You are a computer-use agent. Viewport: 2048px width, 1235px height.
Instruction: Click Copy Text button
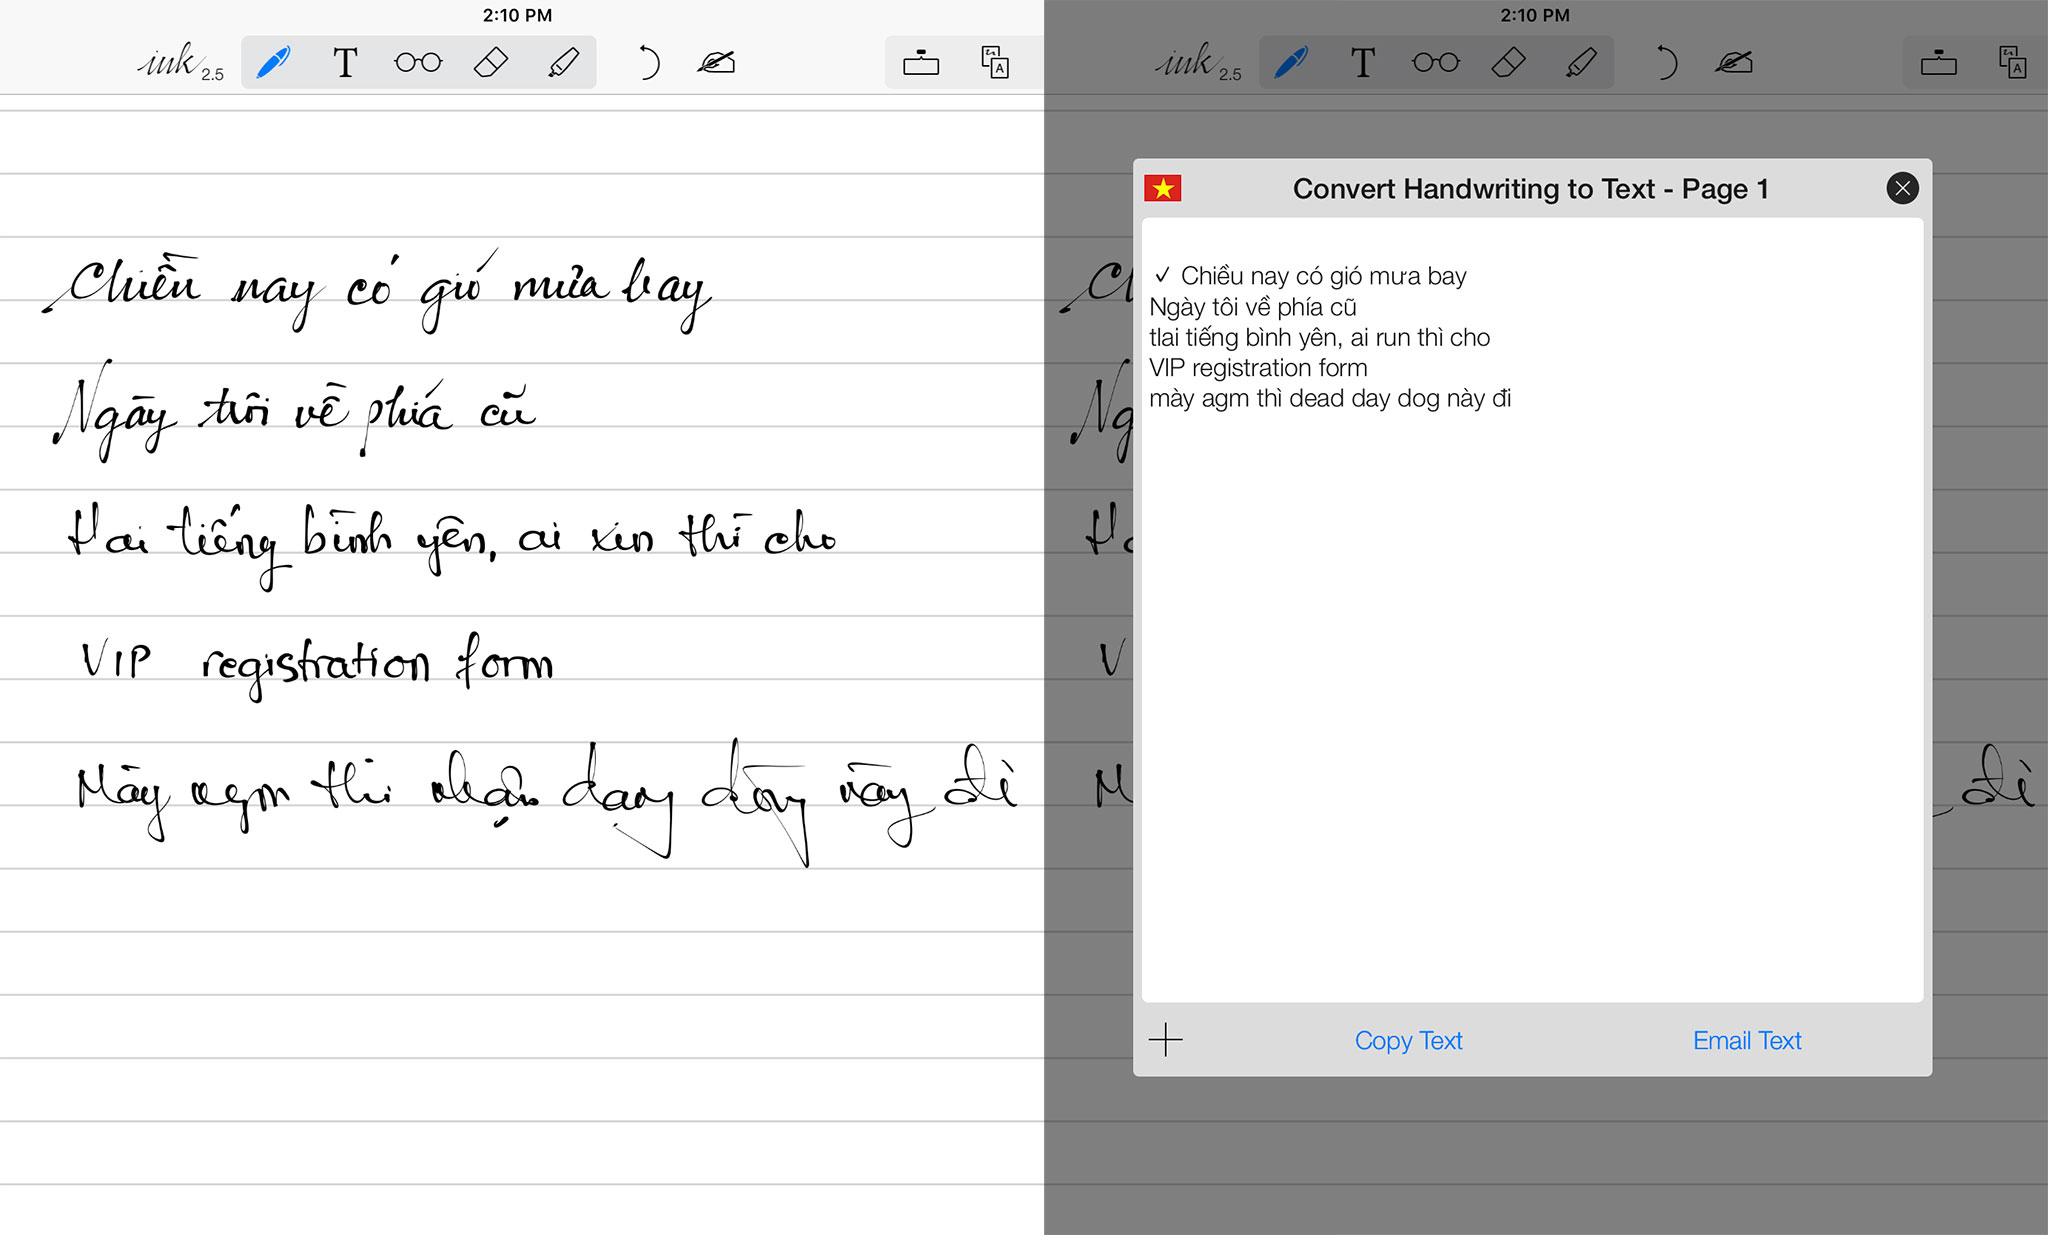pos(1408,1041)
